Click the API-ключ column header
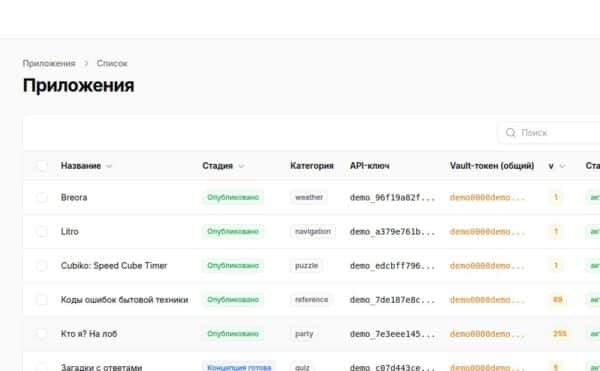 369,166
